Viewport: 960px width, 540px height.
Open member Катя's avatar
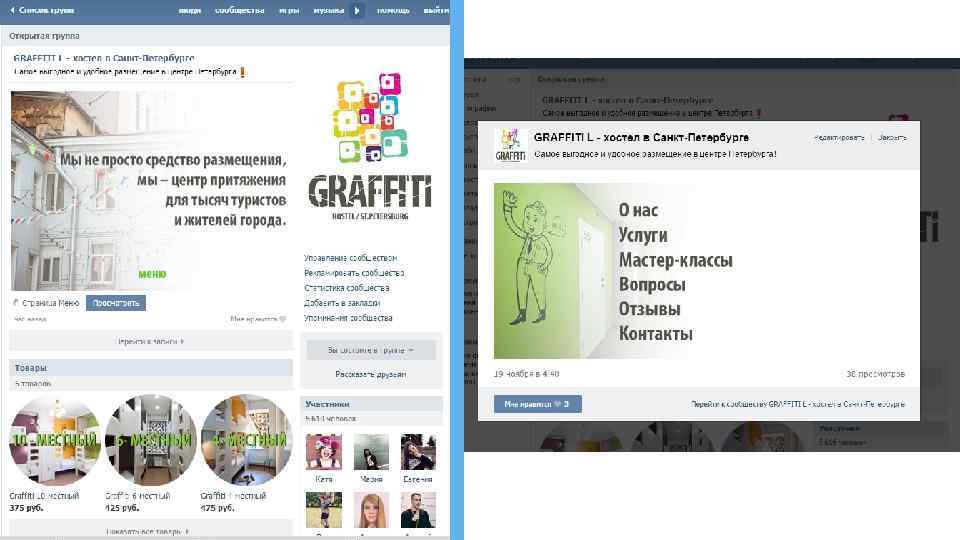(324, 452)
